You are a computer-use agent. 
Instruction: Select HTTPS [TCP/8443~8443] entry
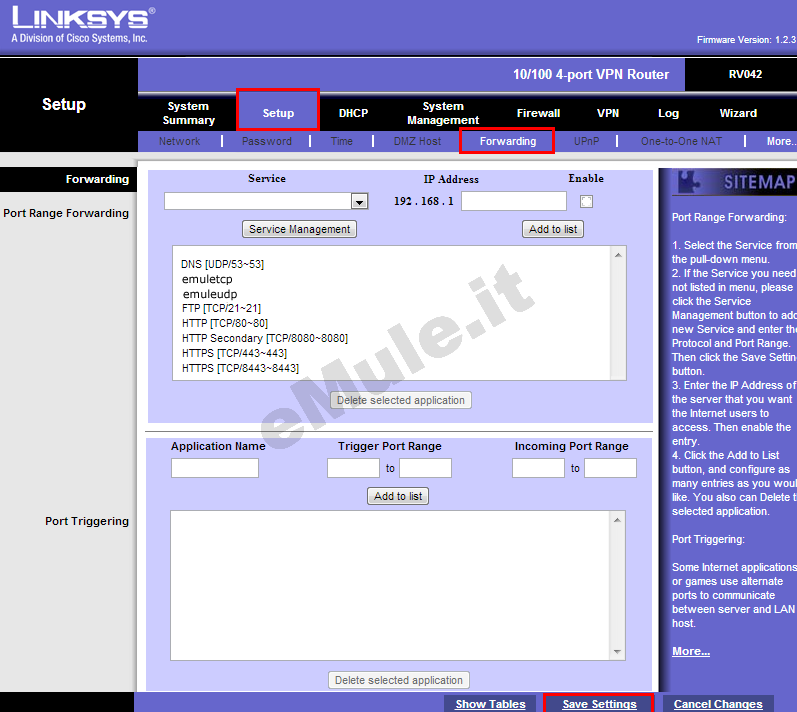pos(240,368)
